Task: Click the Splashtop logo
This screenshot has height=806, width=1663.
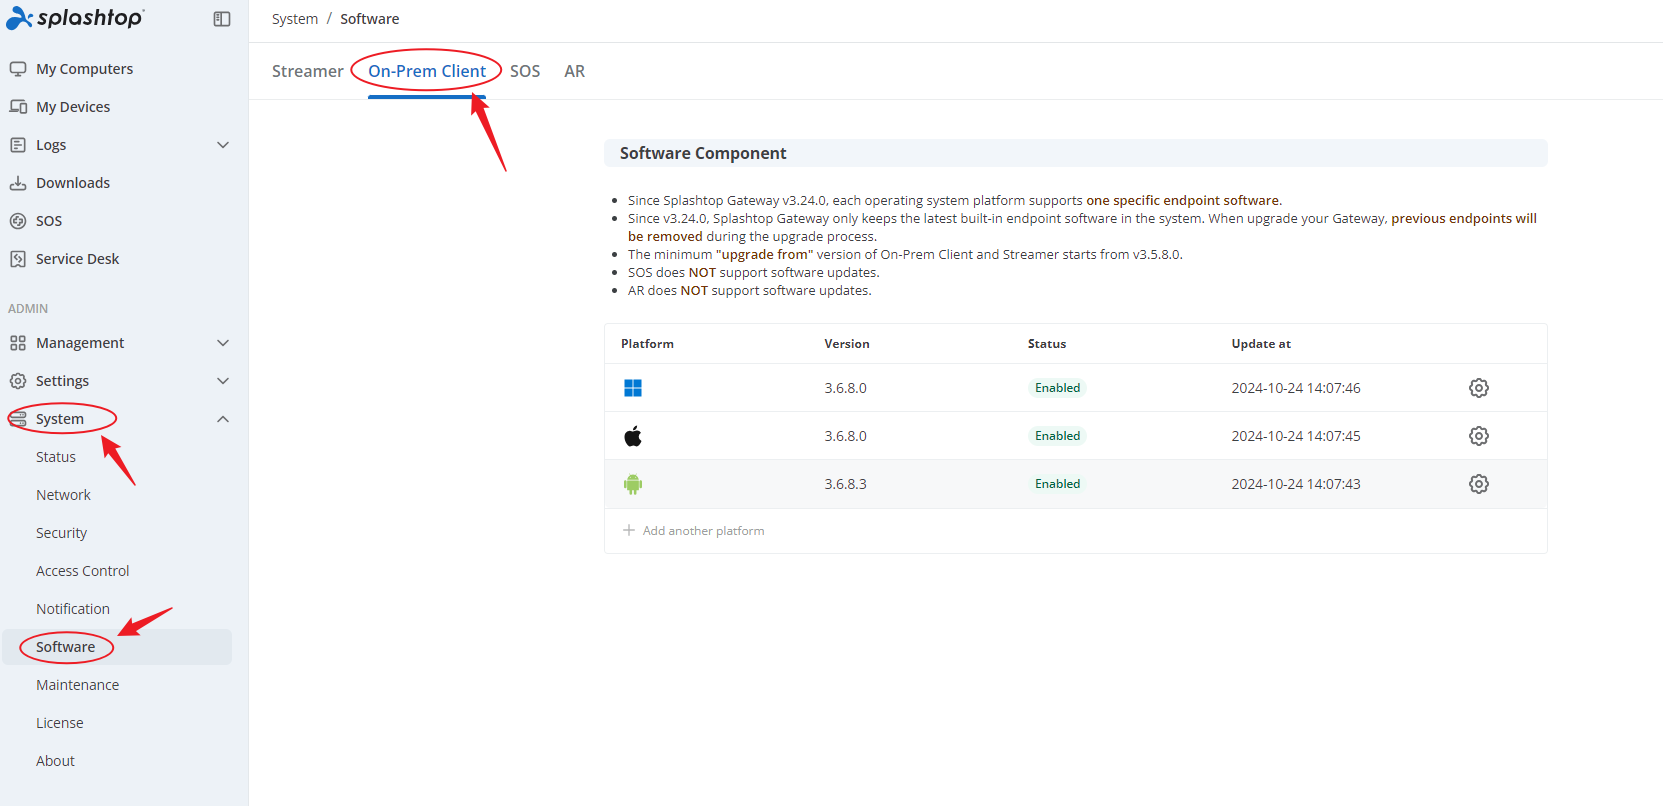Action: tap(75, 18)
